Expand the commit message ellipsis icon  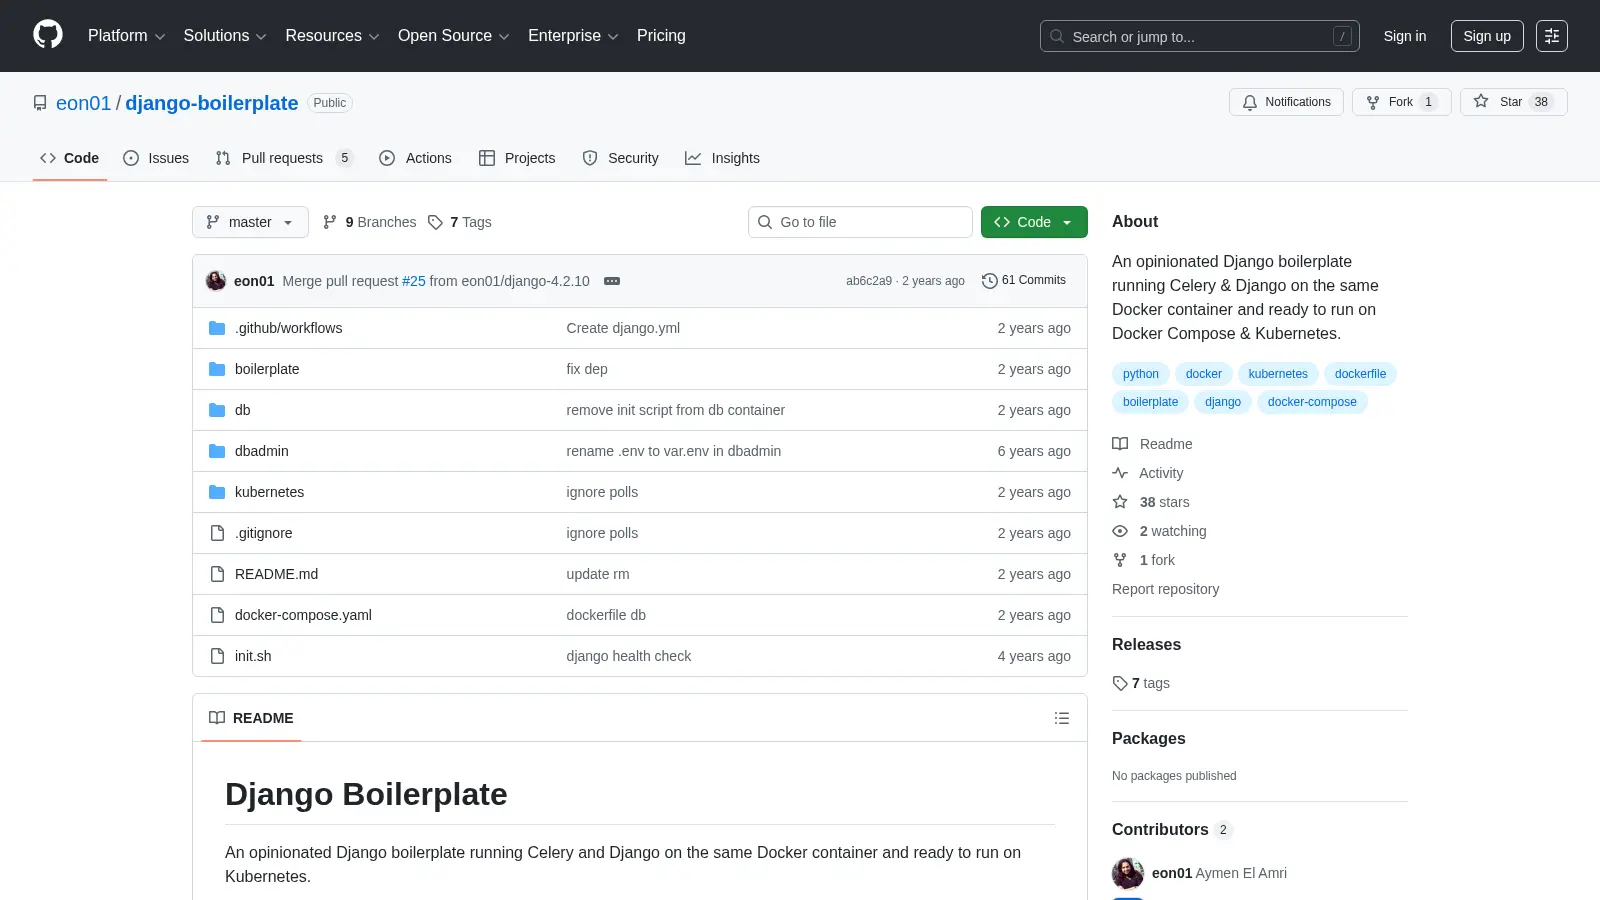pyautogui.click(x=612, y=281)
